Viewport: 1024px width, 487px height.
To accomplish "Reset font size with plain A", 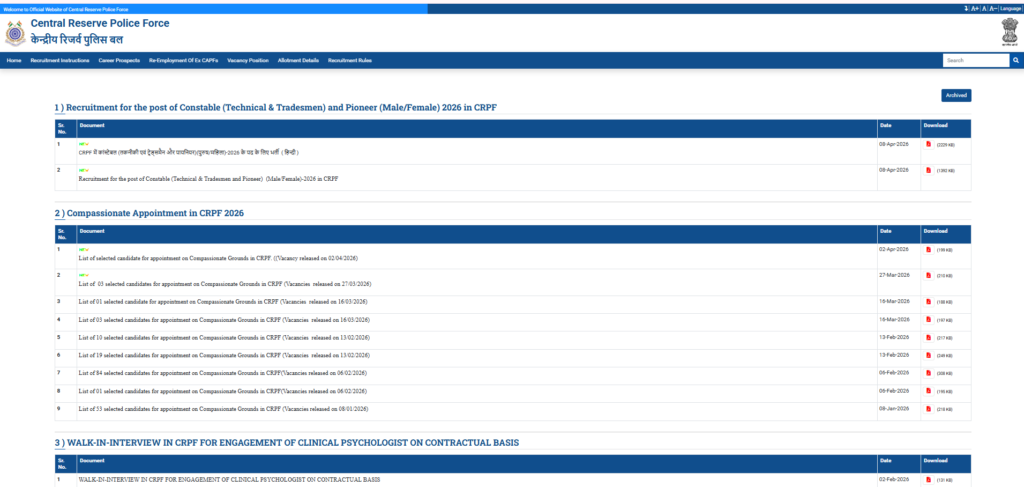I will click(x=984, y=8).
